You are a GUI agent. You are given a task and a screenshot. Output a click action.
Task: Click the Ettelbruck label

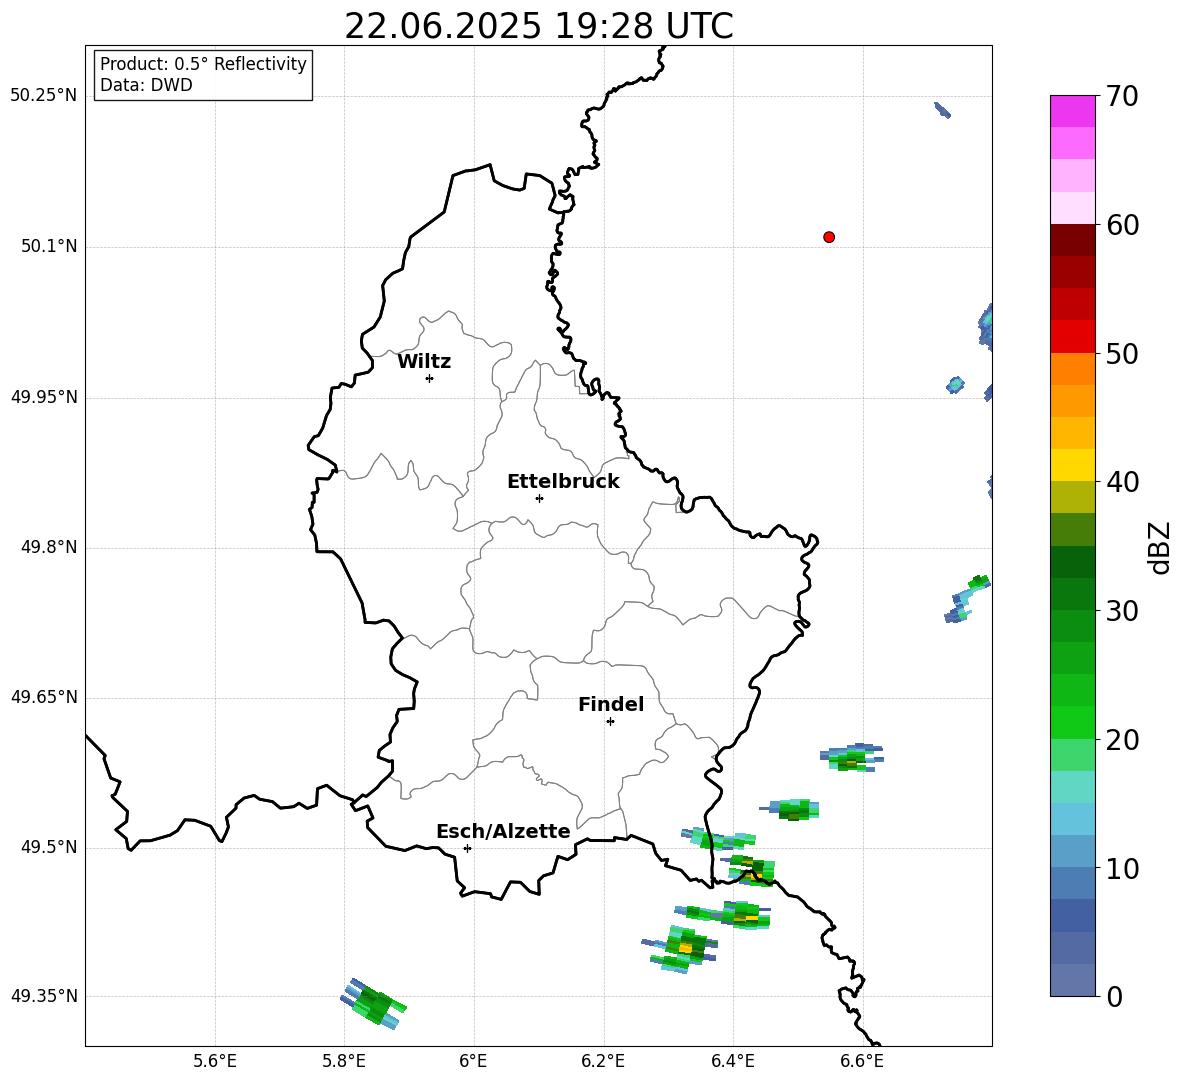(563, 482)
